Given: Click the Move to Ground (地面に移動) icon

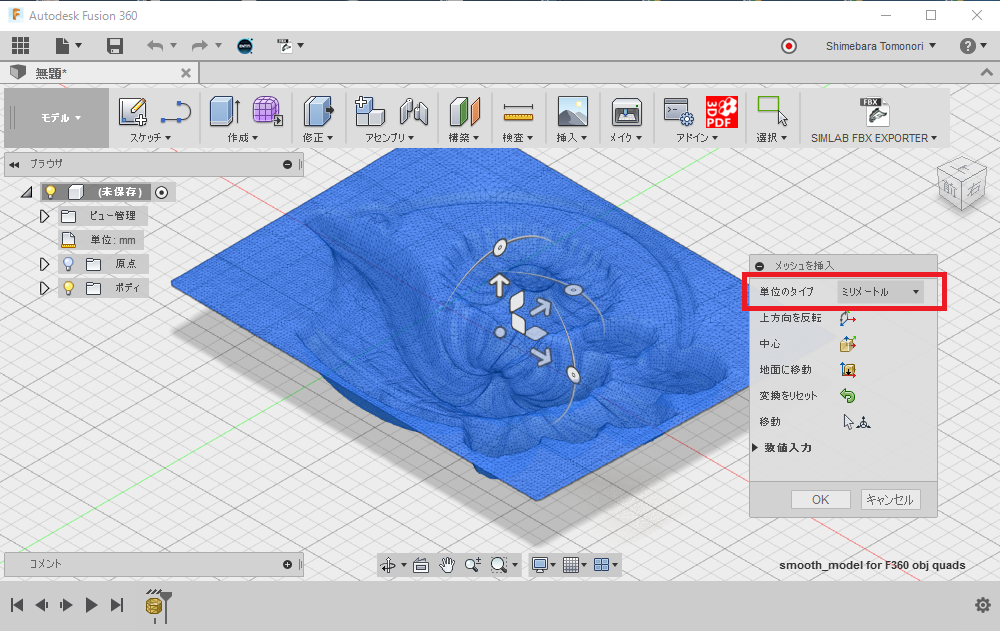Looking at the screenshot, I should coord(848,370).
